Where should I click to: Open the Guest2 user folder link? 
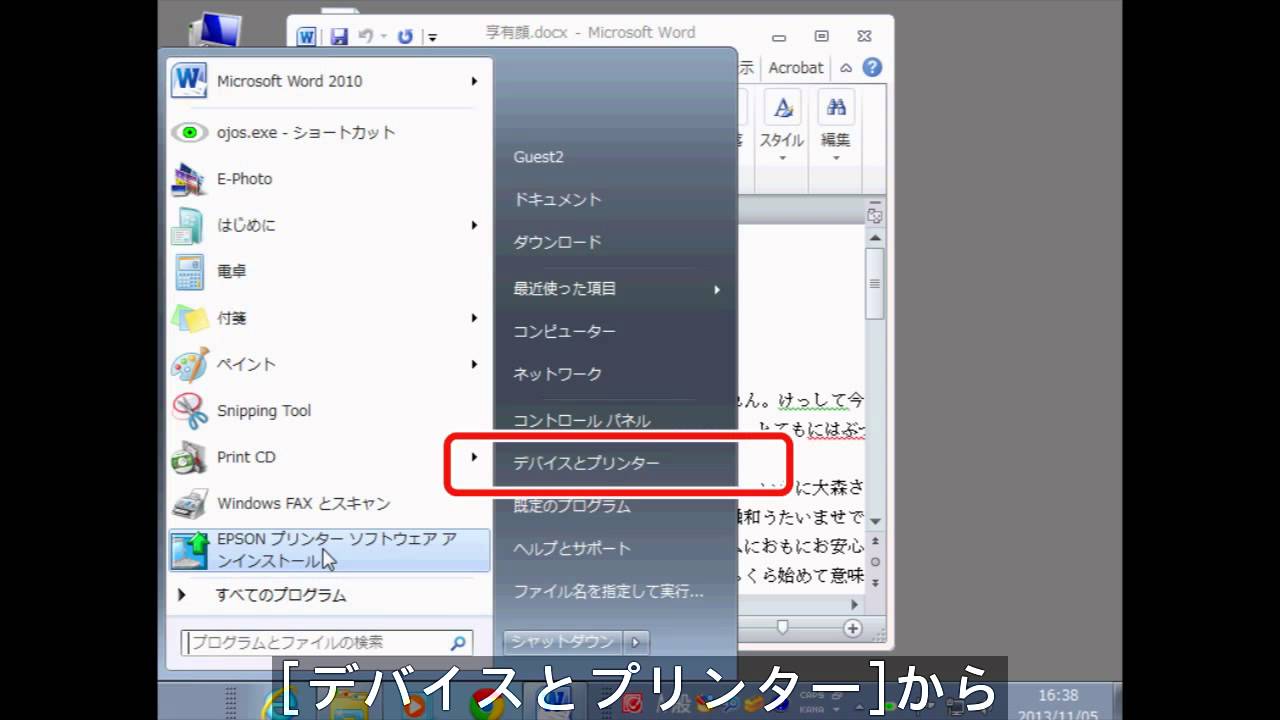538,156
